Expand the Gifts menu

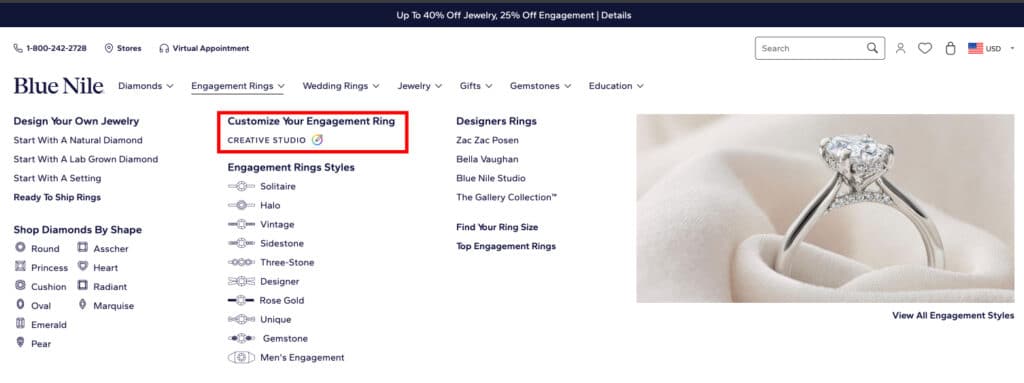point(476,86)
